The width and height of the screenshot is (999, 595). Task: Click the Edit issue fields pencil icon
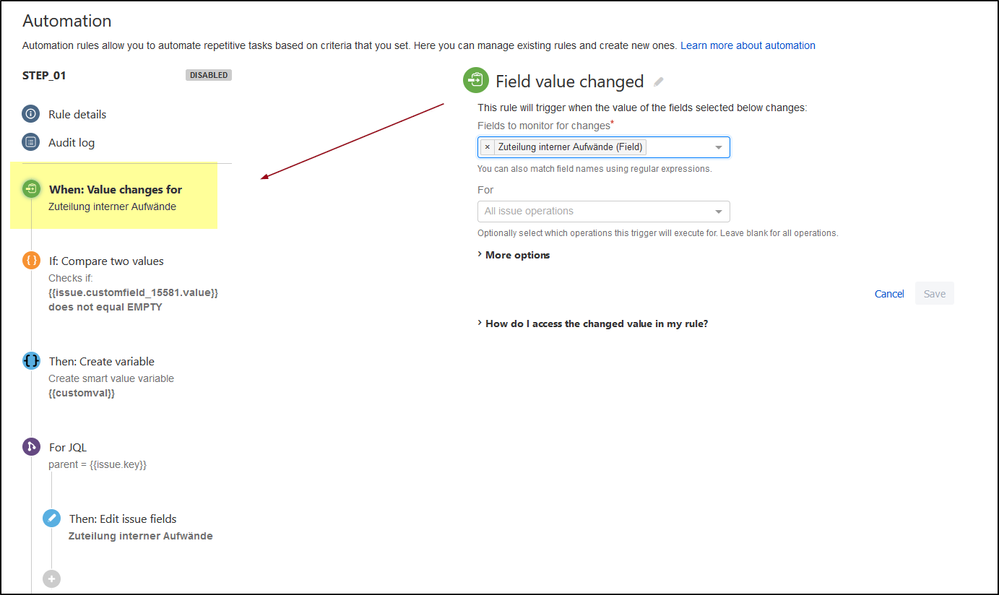click(52, 518)
